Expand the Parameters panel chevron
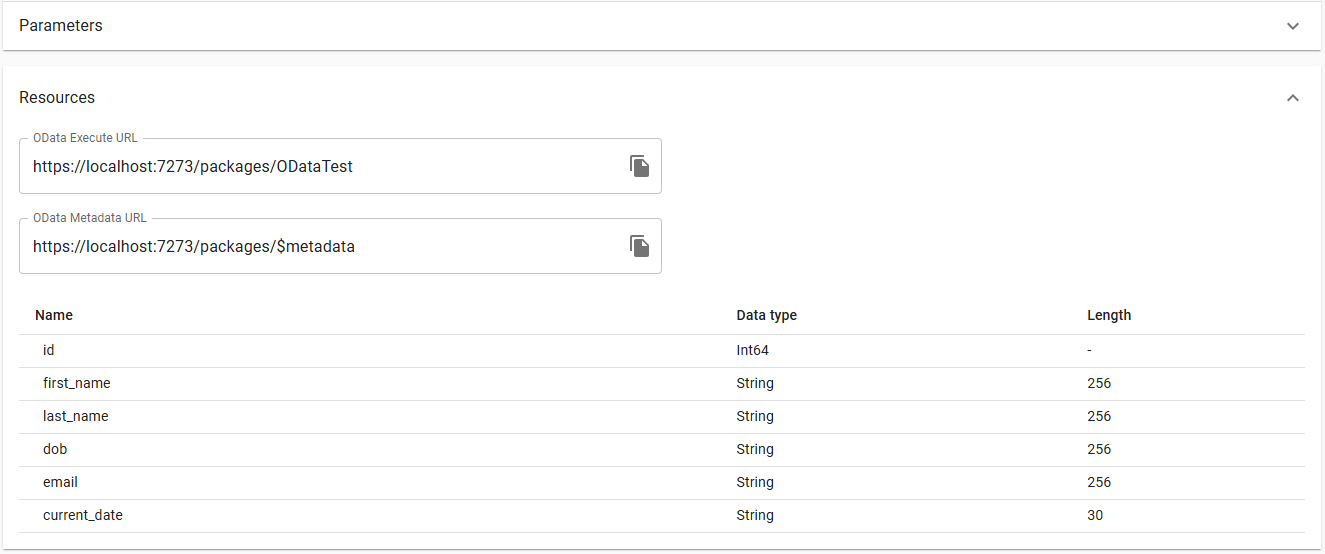This screenshot has width=1325, height=554. [1293, 26]
